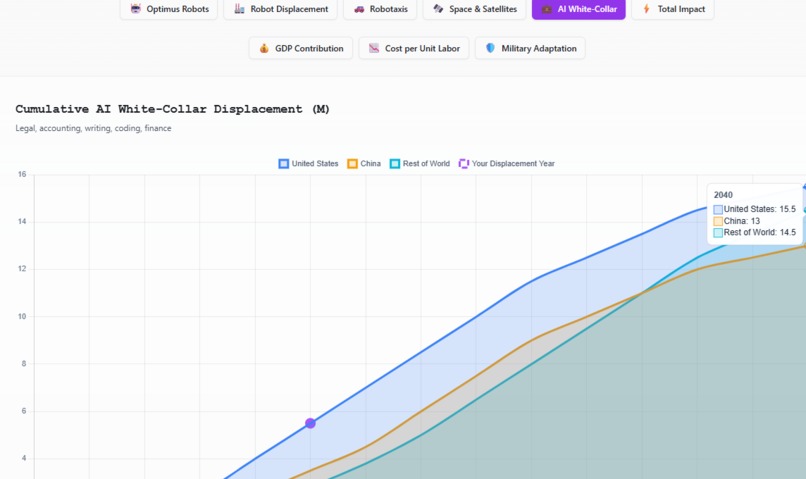Select the Cost per Unit Labor tab

[x=414, y=48]
